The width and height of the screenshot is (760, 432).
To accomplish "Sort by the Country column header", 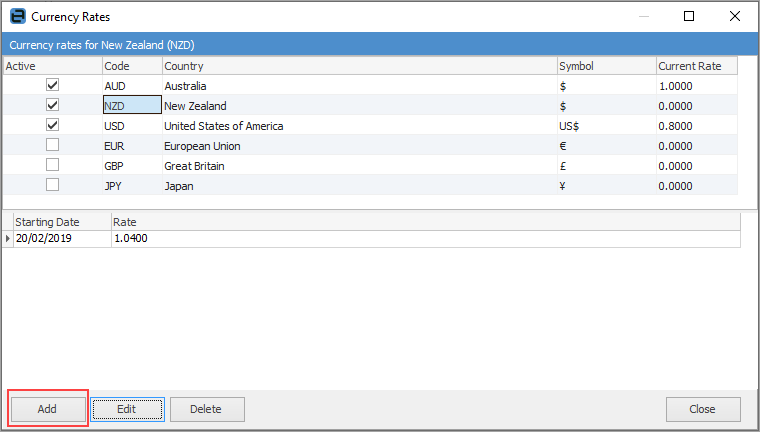I will [x=359, y=66].
